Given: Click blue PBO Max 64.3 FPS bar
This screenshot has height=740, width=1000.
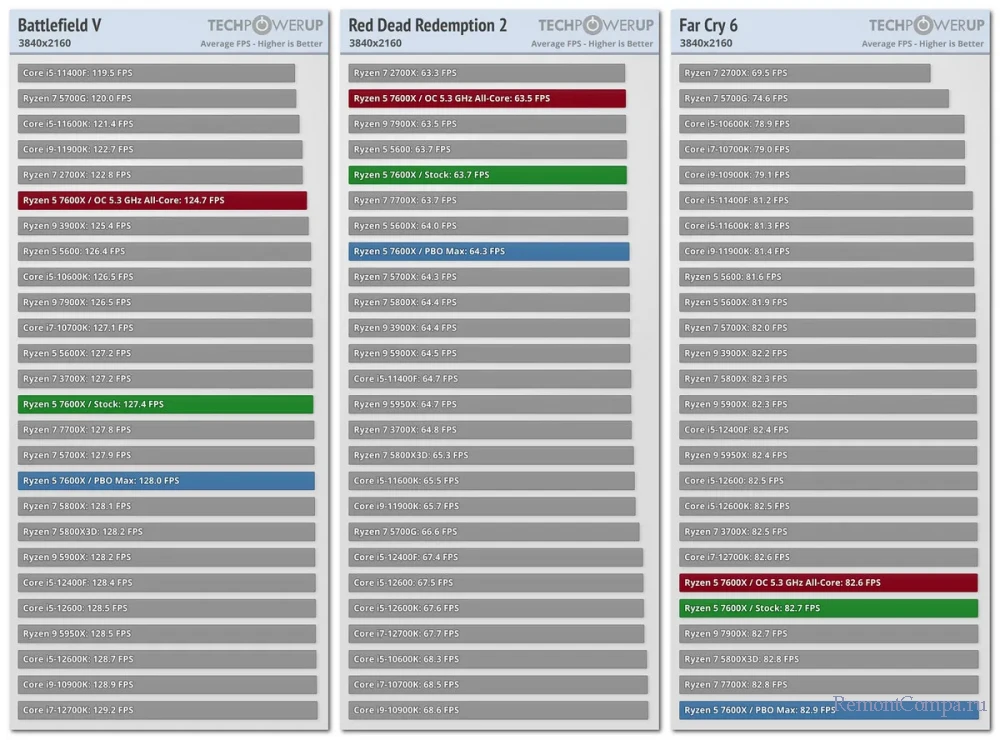Looking at the screenshot, I should tap(489, 251).
